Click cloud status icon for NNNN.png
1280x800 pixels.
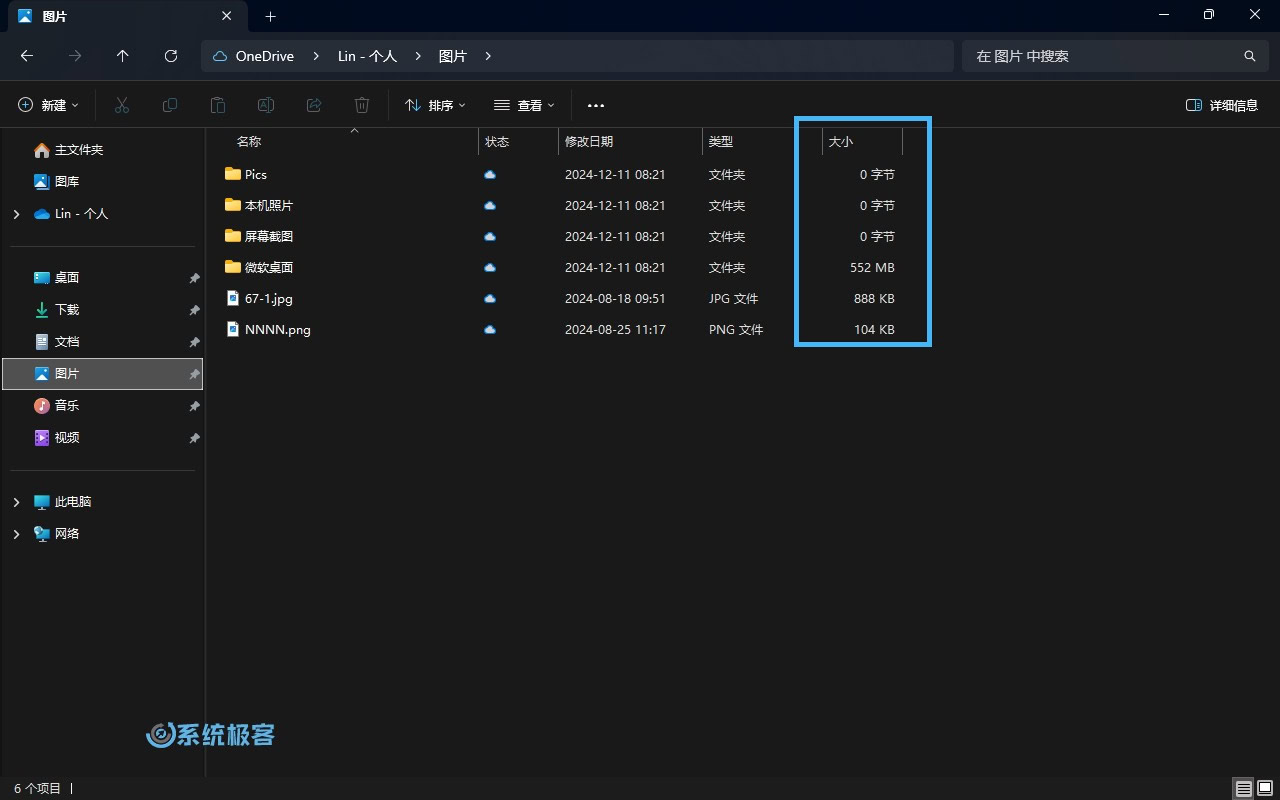click(x=490, y=329)
